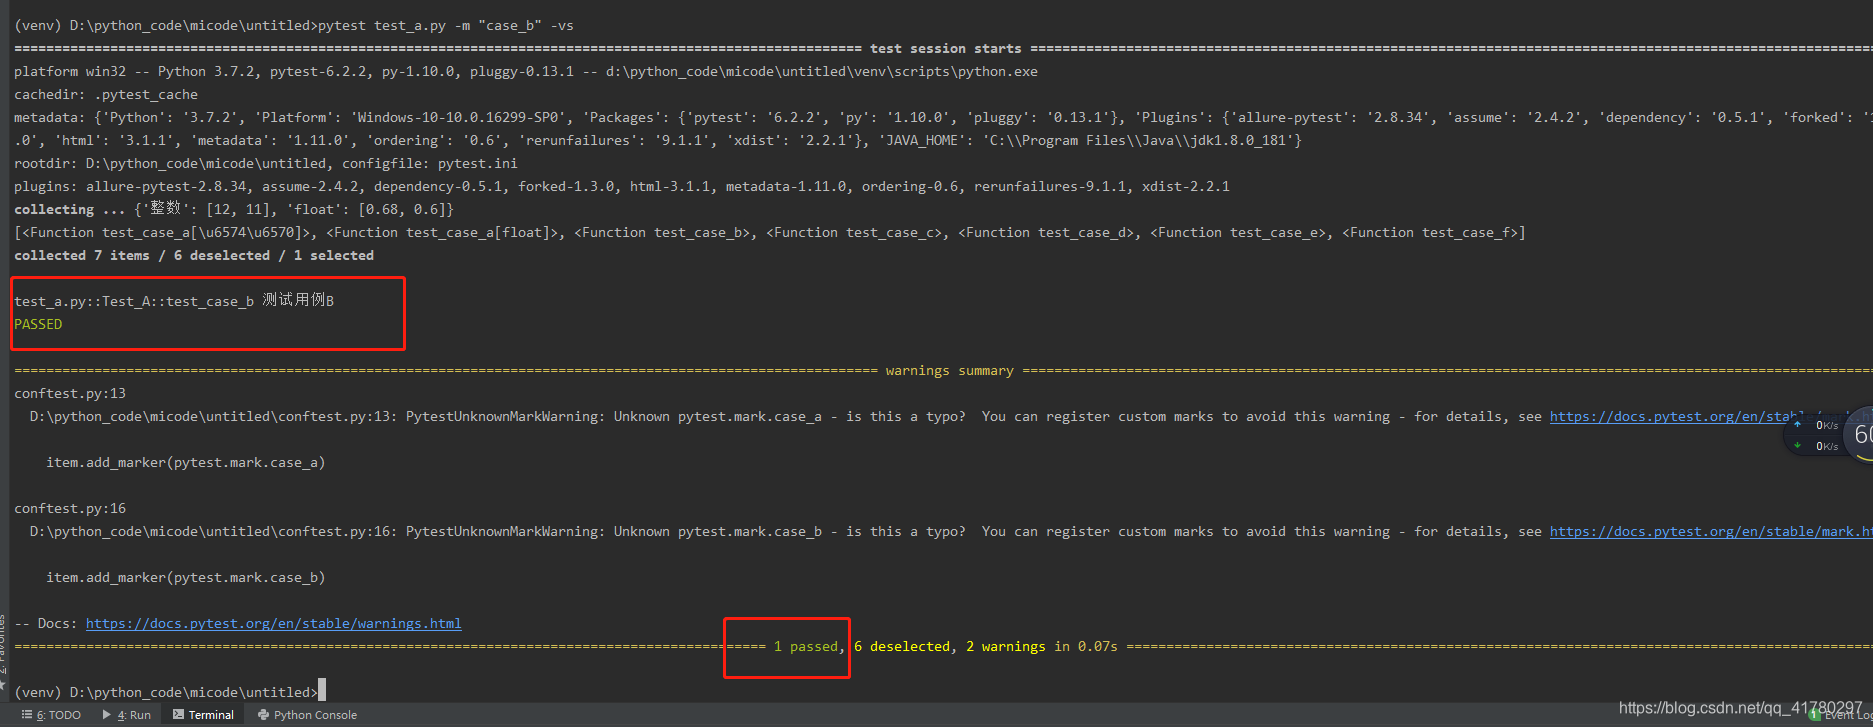The height and width of the screenshot is (727, 1873).
Task: Click the 'rootdir: D:\python_code\micode\untitled' line
Action: [x=266, y=163]
